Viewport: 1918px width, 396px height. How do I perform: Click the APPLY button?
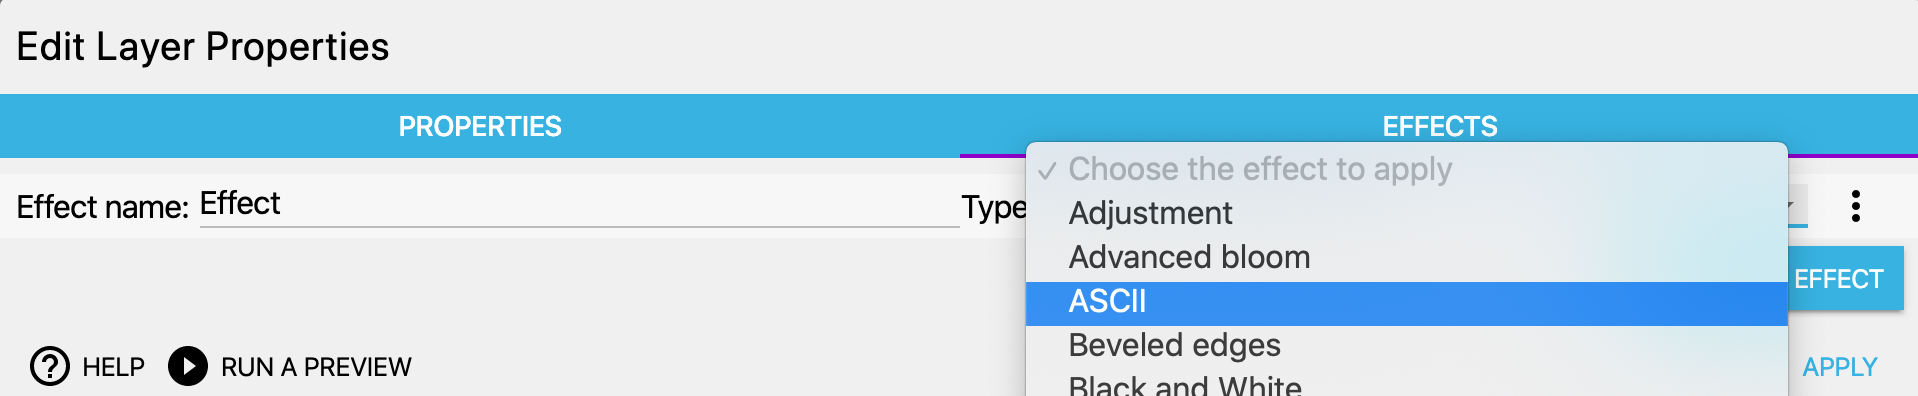pyautogui.click(x=1839, y=367)
